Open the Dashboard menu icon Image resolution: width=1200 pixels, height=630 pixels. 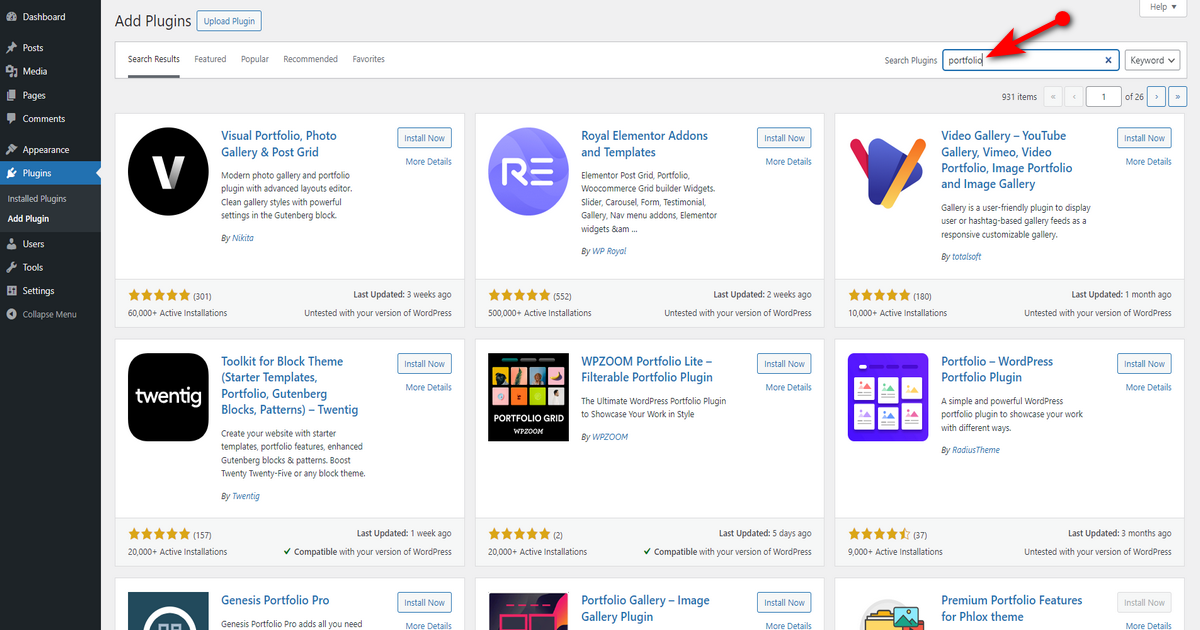tap(11, 17)
